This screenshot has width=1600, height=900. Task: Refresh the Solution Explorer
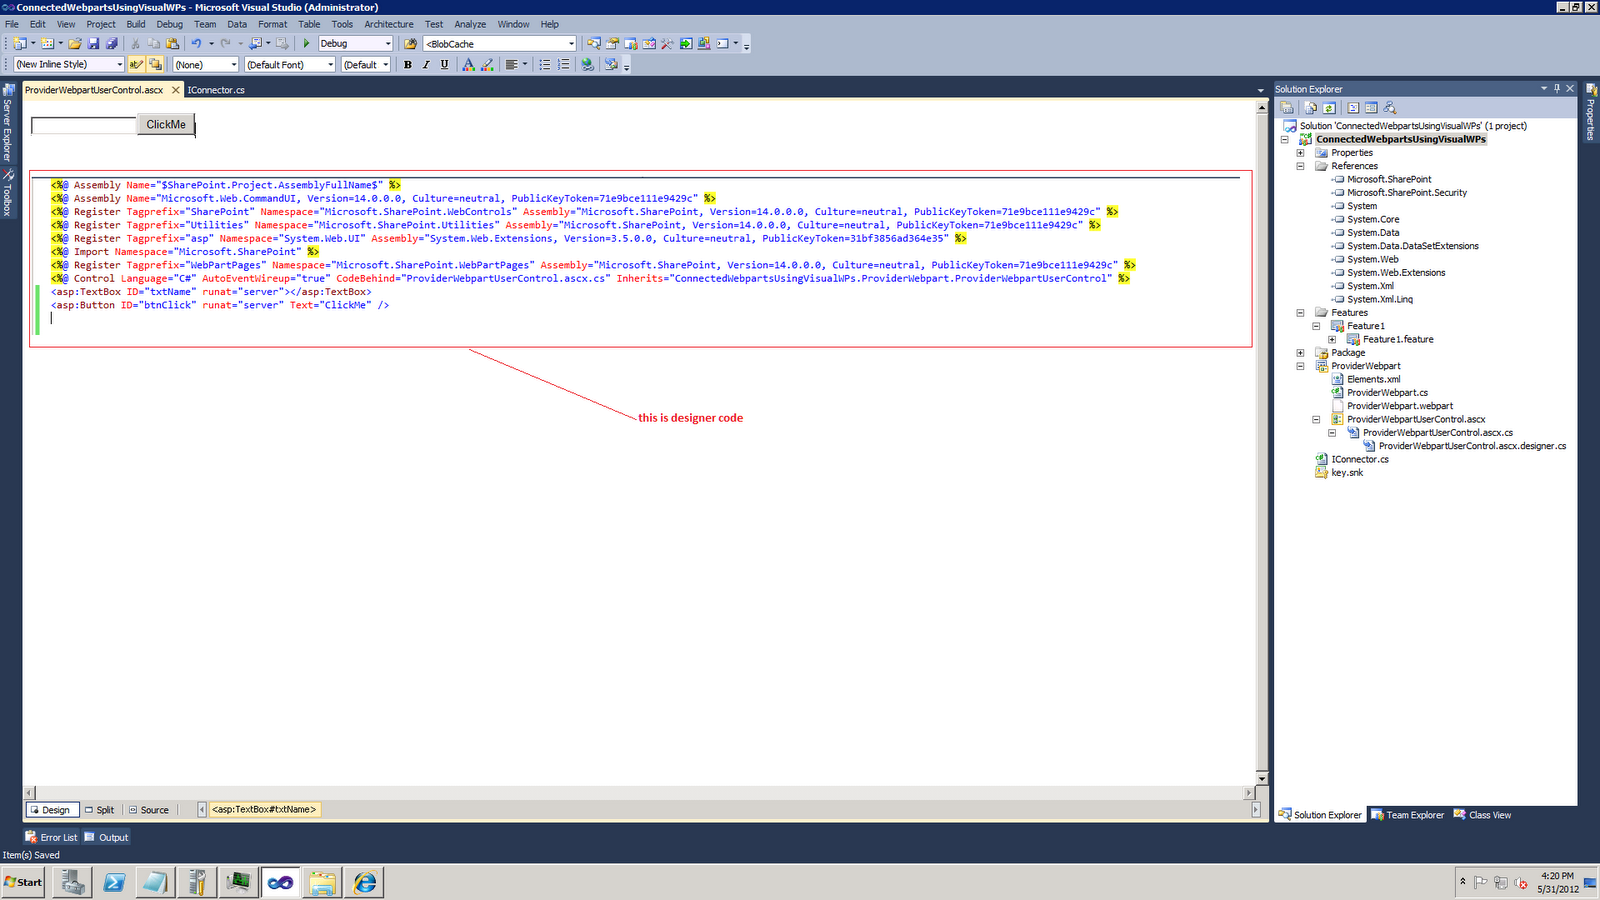(x=1329, y=108)
